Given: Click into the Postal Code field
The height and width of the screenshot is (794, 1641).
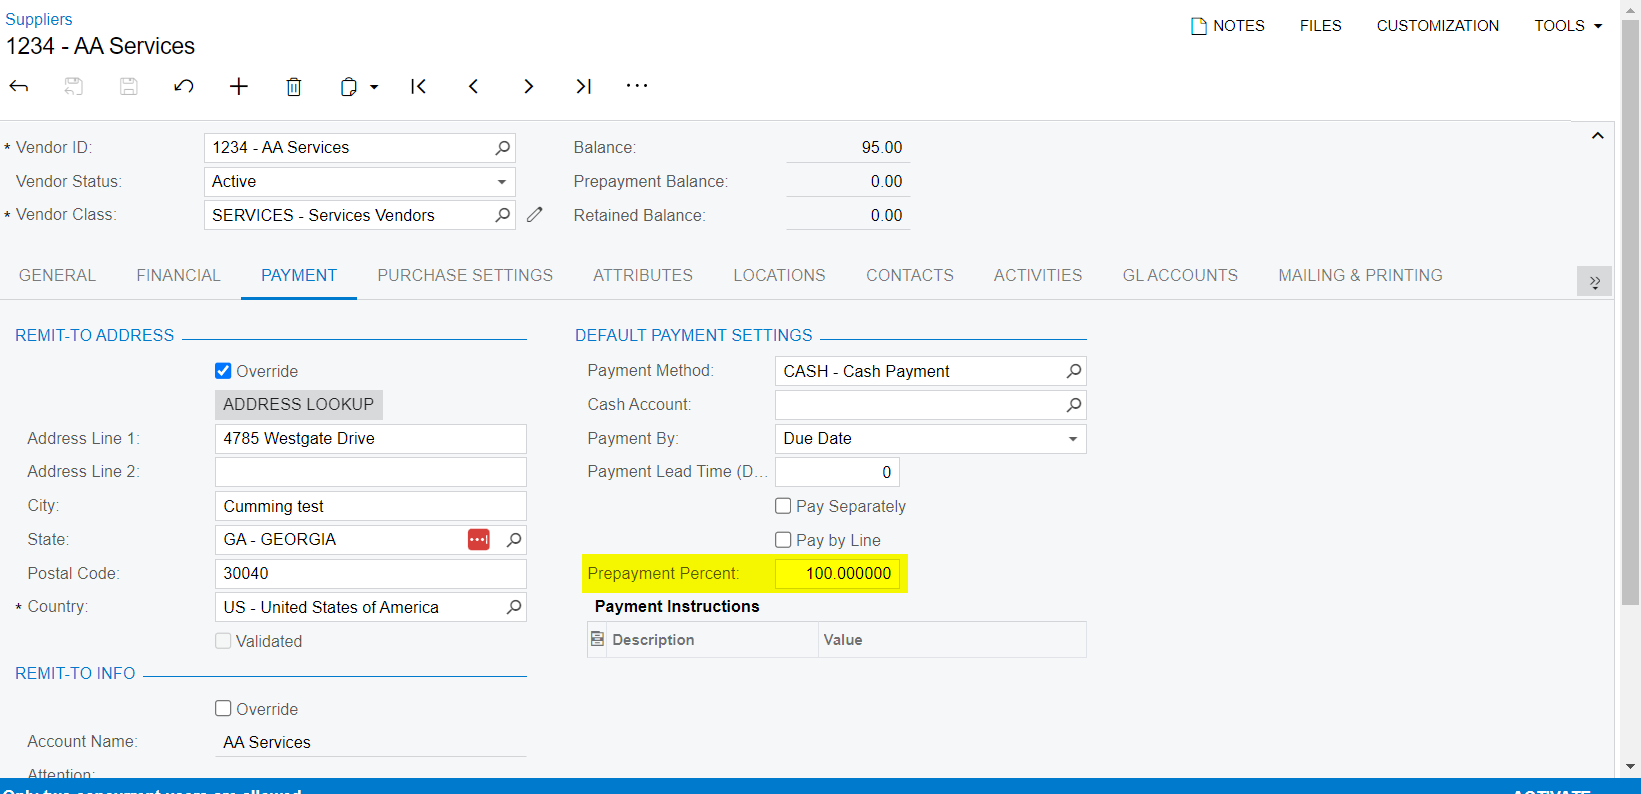Looking at the screenshot, I should click(x=370, y=574).
